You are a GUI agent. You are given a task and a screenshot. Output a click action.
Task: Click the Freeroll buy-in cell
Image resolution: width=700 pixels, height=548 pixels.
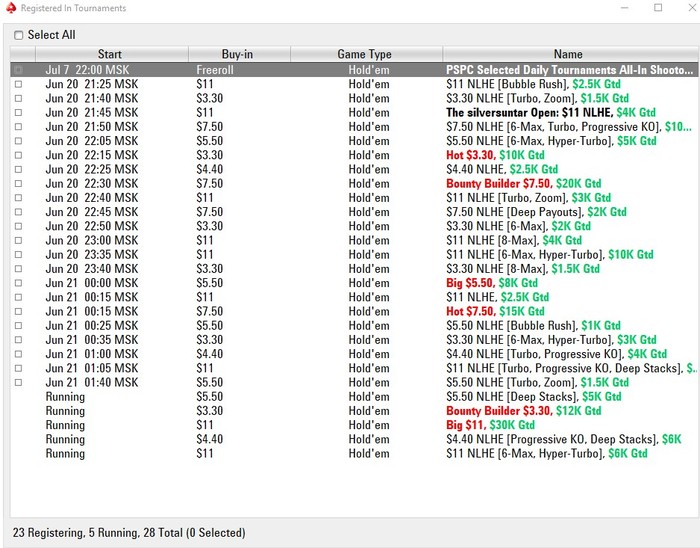(x=215, y=70)
